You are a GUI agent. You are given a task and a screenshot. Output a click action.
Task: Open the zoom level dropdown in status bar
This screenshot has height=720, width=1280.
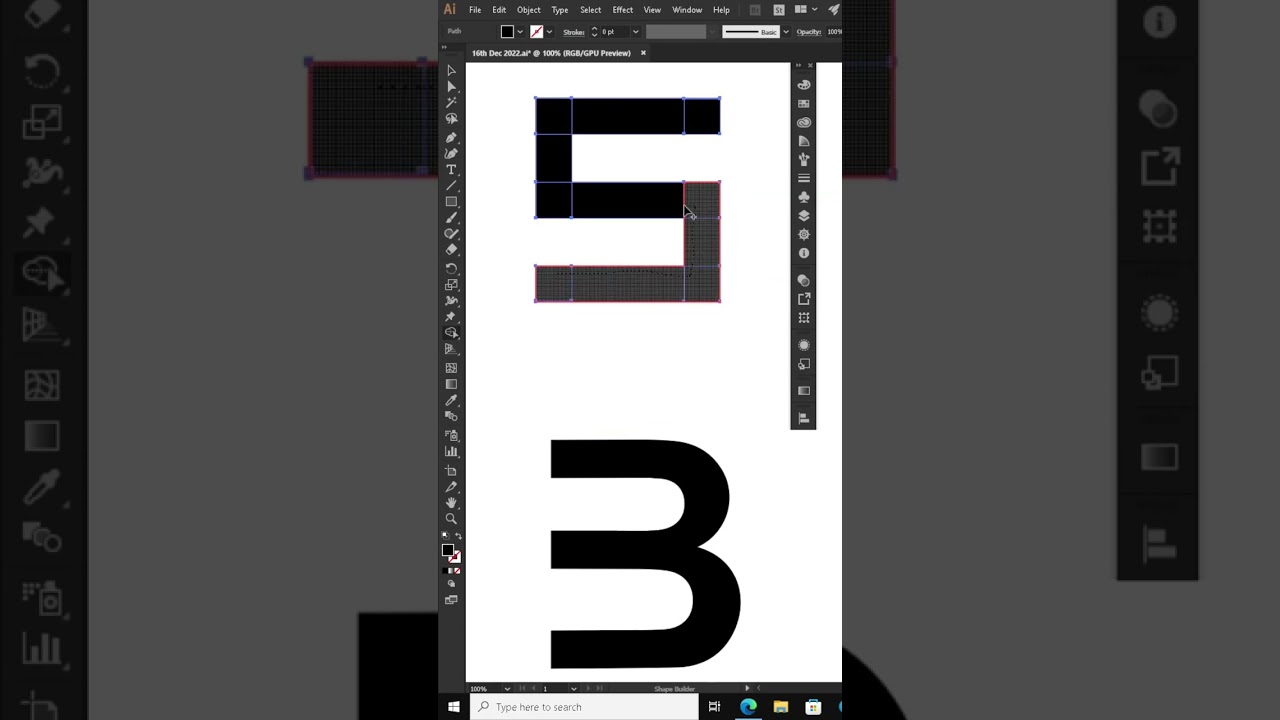click(x=507, y=688)
